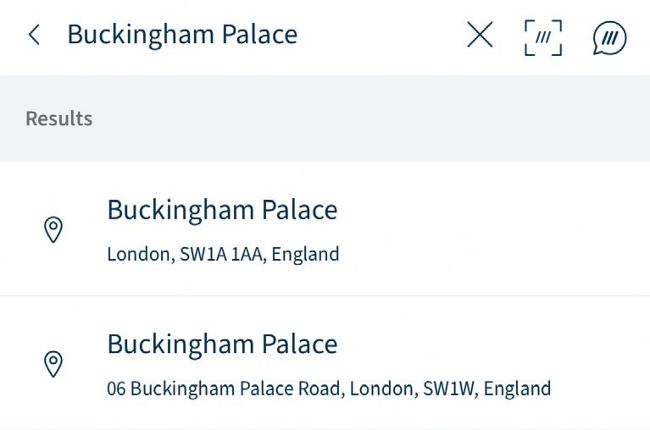Viewport: 650px width, 430px height.
Task: Tap the first location marker in the results
Action: coord(54,230)
